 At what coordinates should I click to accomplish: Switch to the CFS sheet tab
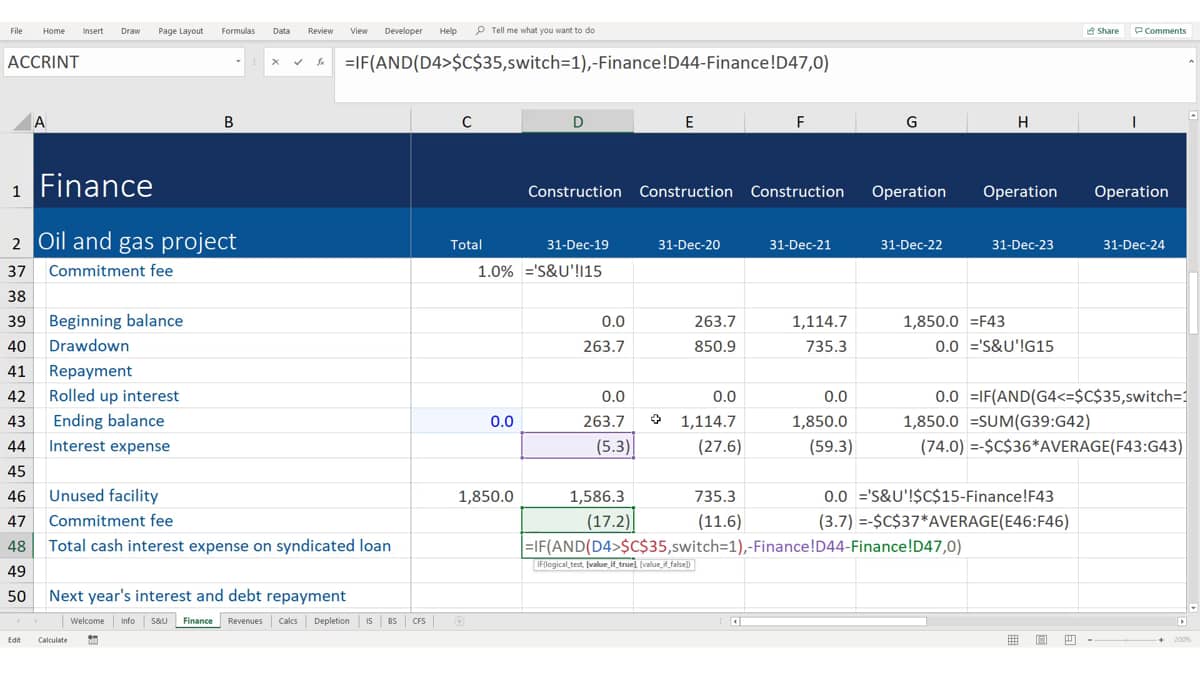click(419, 621)
